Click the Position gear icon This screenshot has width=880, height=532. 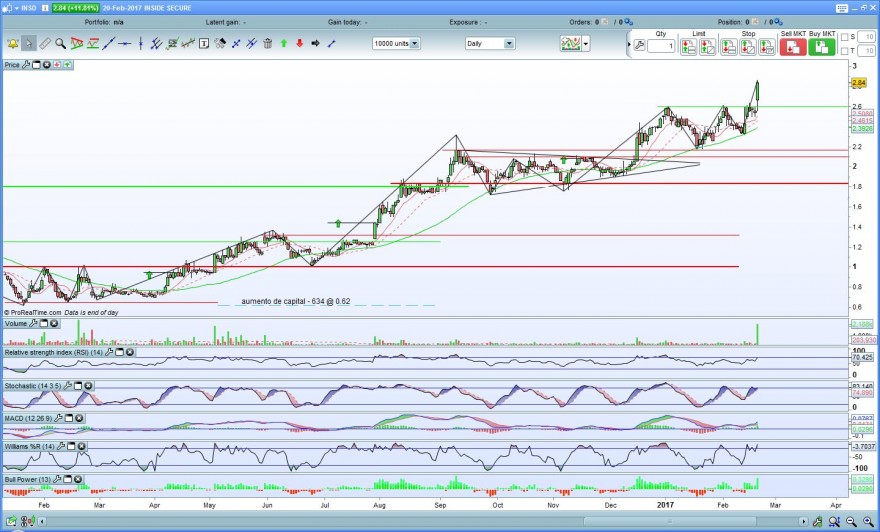780,22
